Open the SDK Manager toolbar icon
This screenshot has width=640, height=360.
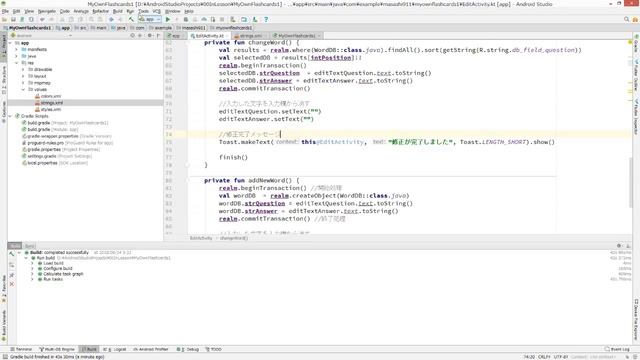coord(255,19)
